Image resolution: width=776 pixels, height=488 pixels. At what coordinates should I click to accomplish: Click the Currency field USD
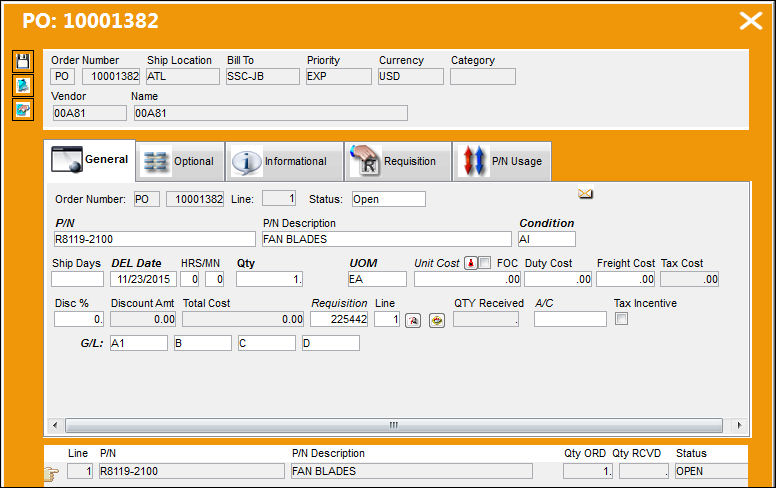[411, 76]
